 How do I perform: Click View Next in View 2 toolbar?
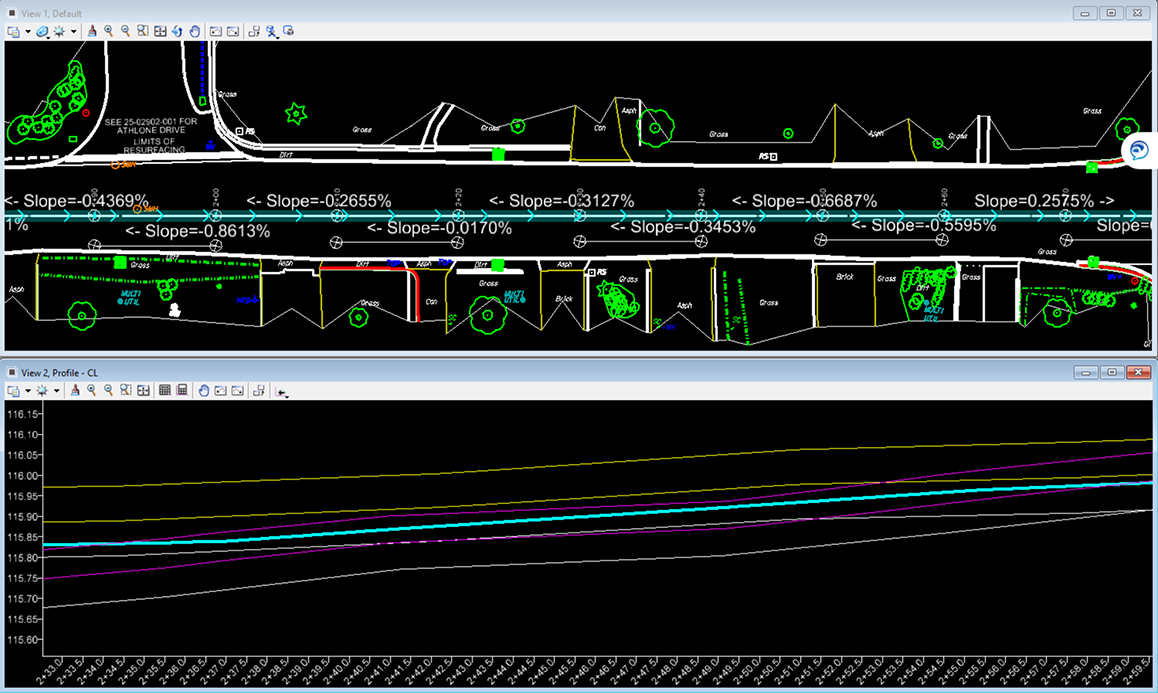tap(236, 390)
